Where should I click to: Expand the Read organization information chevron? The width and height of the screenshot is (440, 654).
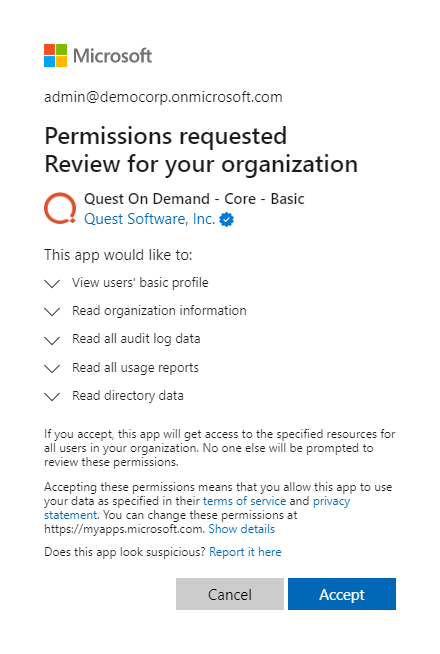[x=52, y=312]
